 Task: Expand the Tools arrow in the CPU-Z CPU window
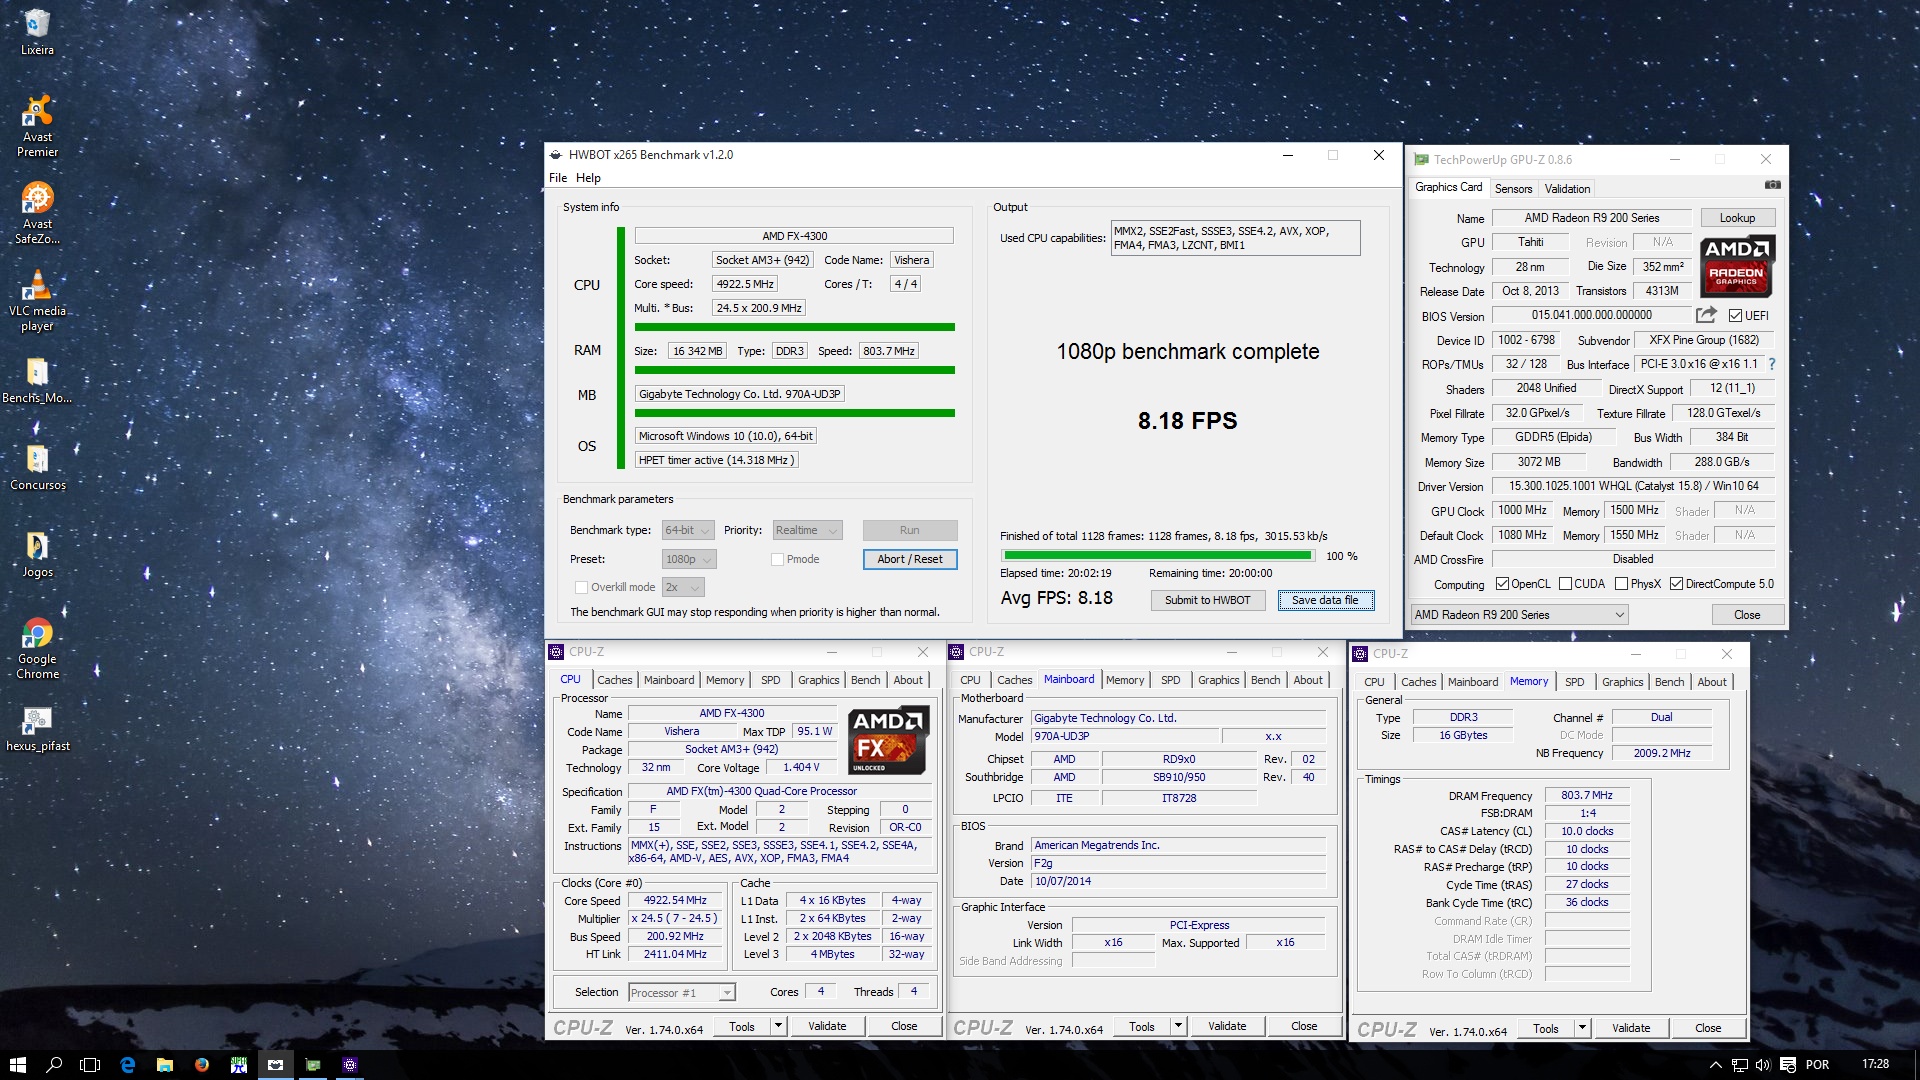778,1026
